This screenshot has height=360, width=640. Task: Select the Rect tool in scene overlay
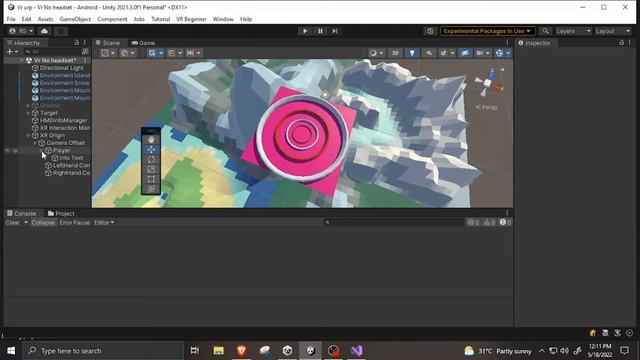tap(151, 179)
